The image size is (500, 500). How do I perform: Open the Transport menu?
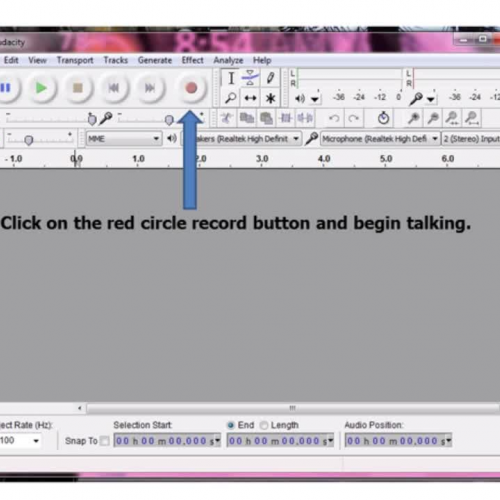(x=75, y=60)
